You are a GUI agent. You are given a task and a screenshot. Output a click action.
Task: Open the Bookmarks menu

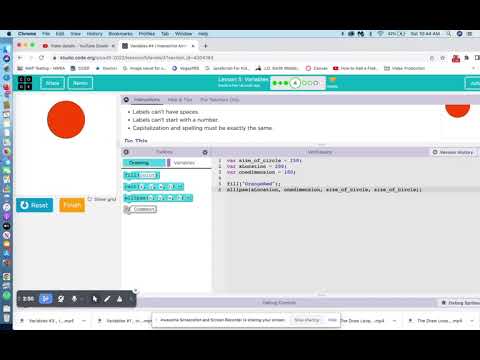click(x=120, y=34)
